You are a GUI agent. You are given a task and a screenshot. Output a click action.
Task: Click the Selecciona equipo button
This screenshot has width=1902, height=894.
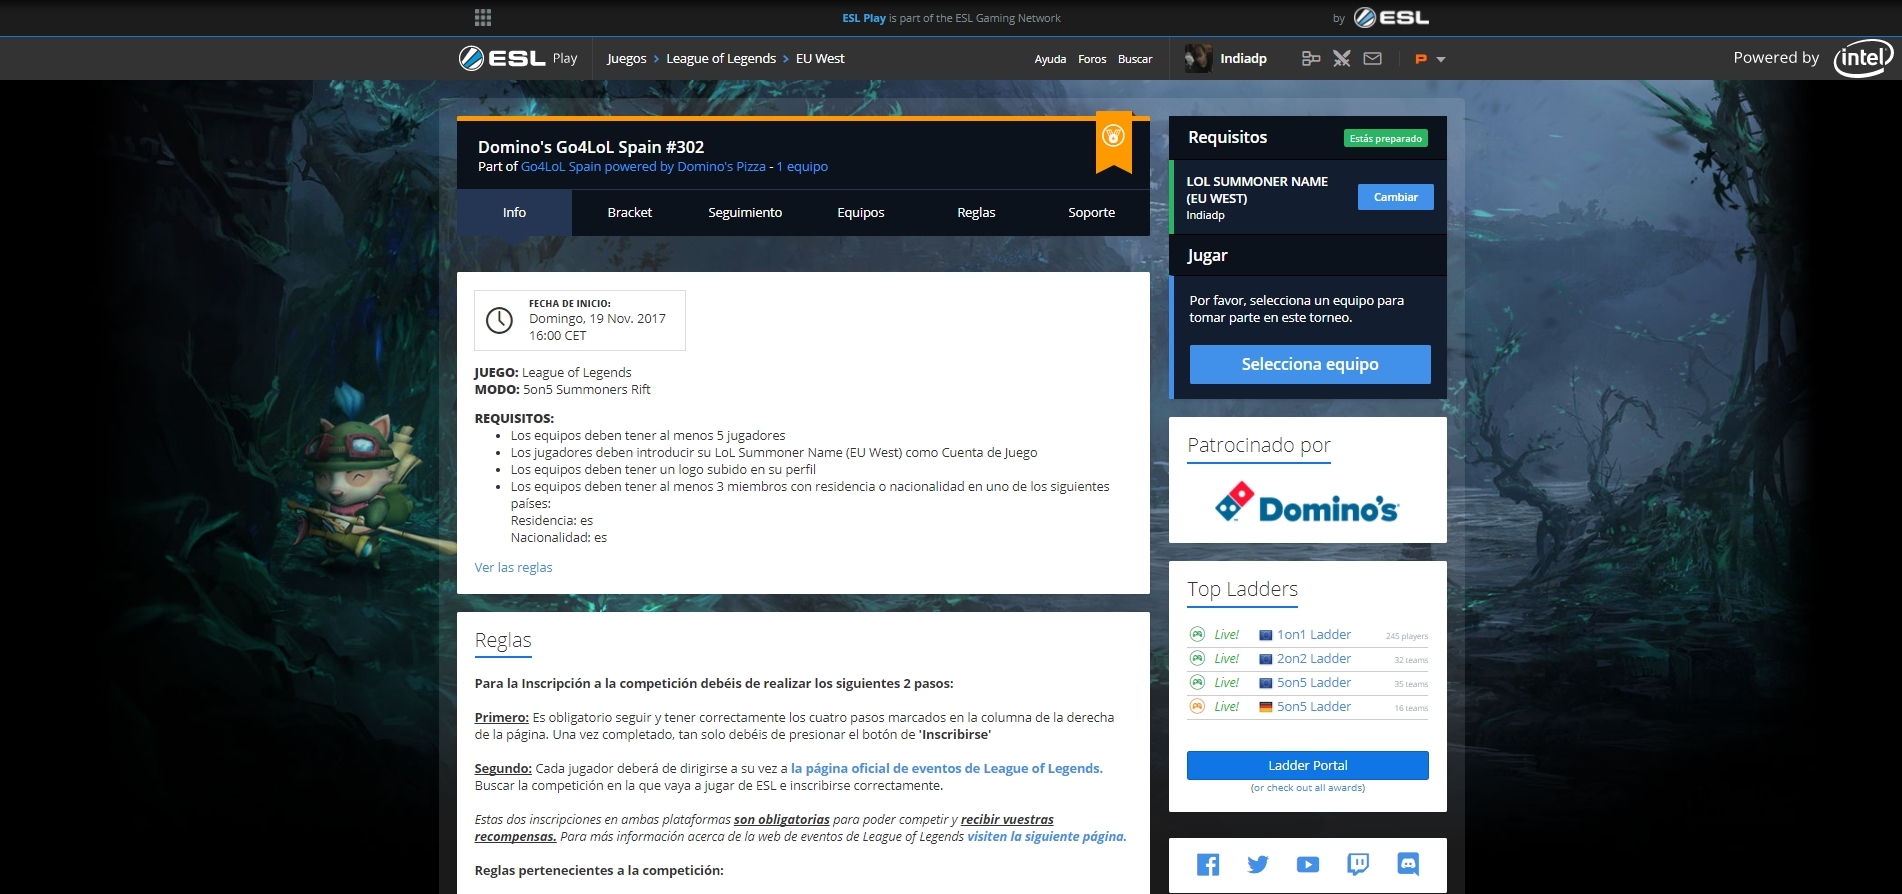1310,364
